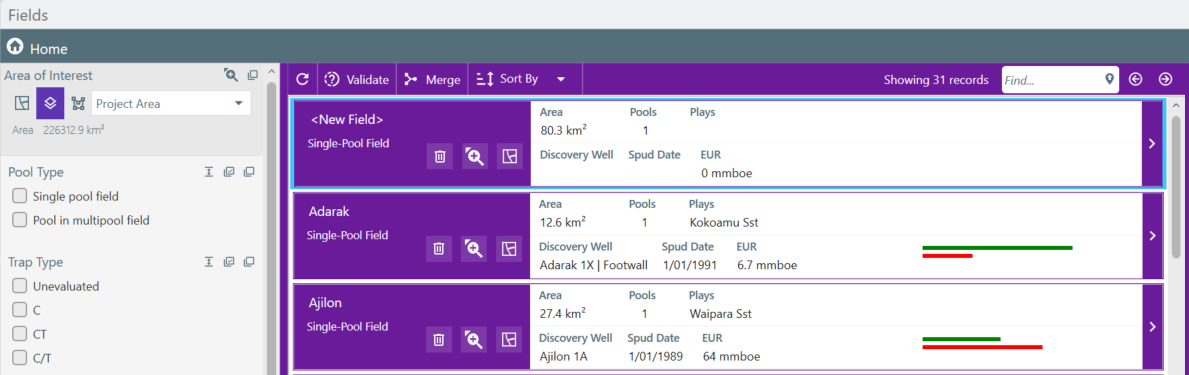This screenshot has height=375, width=1189.
Task: Expand the Adarak record chevron
Action: pyautogui.click(x=1153, y=236)
